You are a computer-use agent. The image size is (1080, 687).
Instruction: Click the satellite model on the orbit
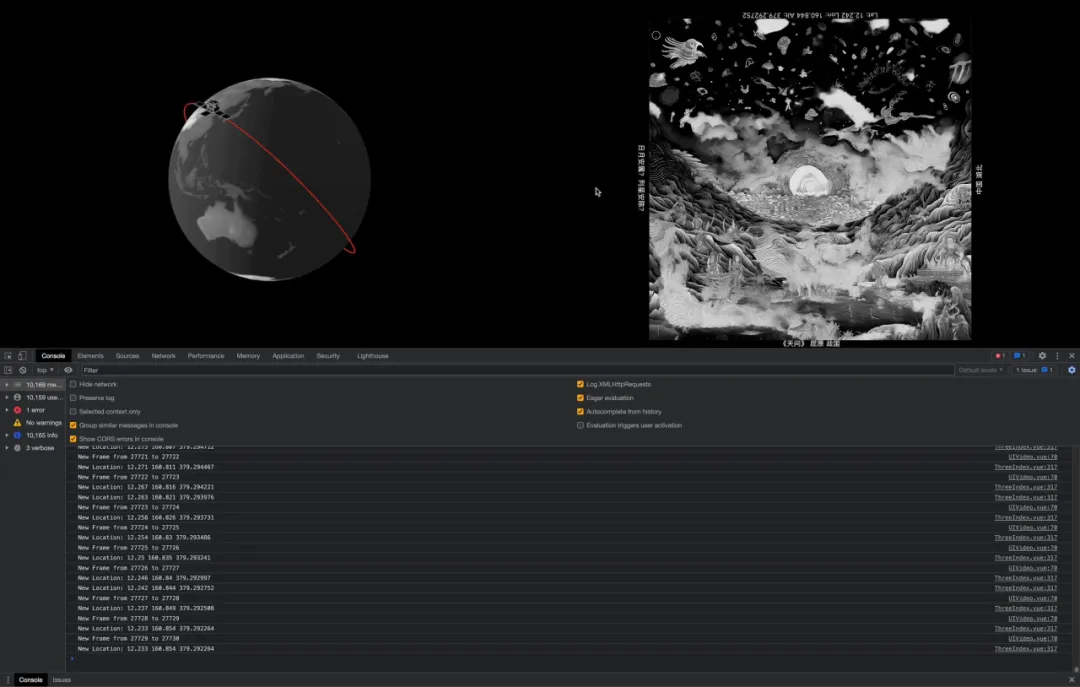pos(212,108)
